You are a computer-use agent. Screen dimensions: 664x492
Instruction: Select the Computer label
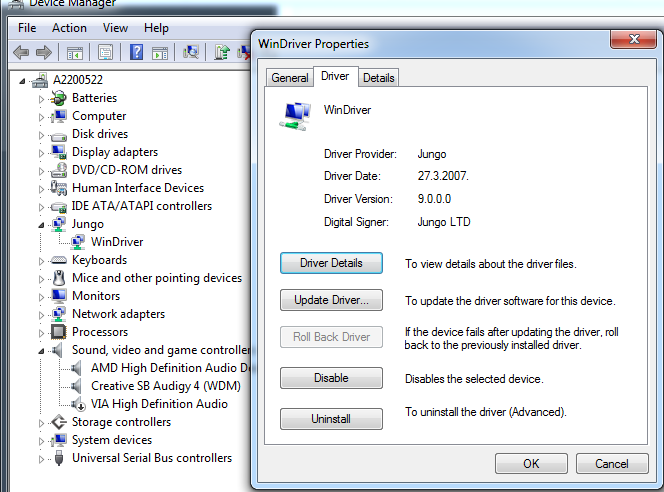coord(99,116)
